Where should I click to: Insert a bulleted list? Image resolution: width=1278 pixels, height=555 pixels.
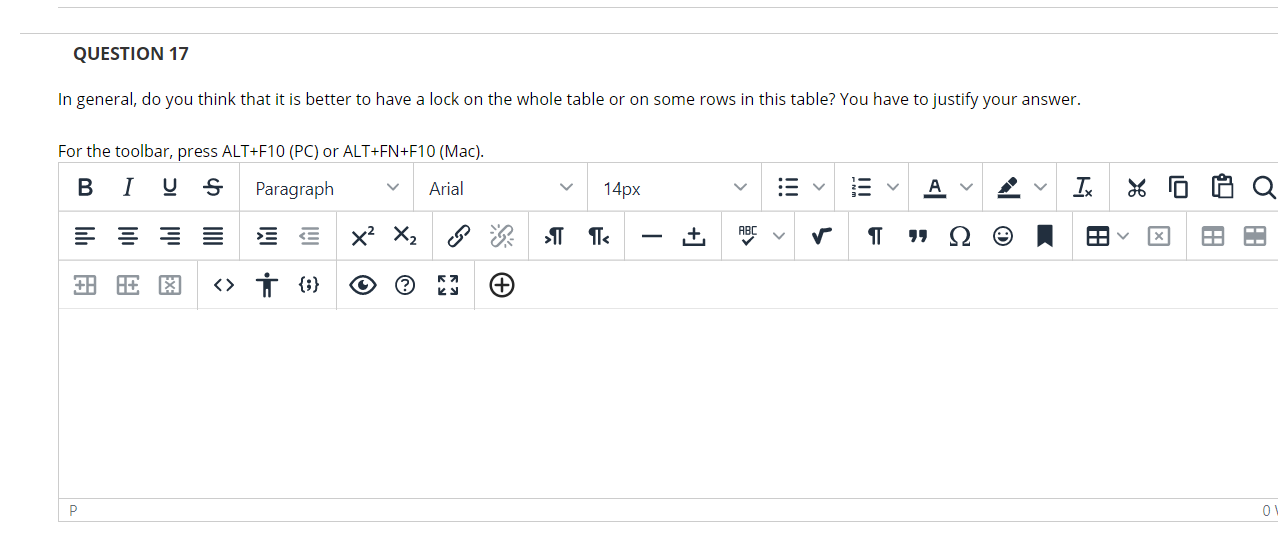789,188
